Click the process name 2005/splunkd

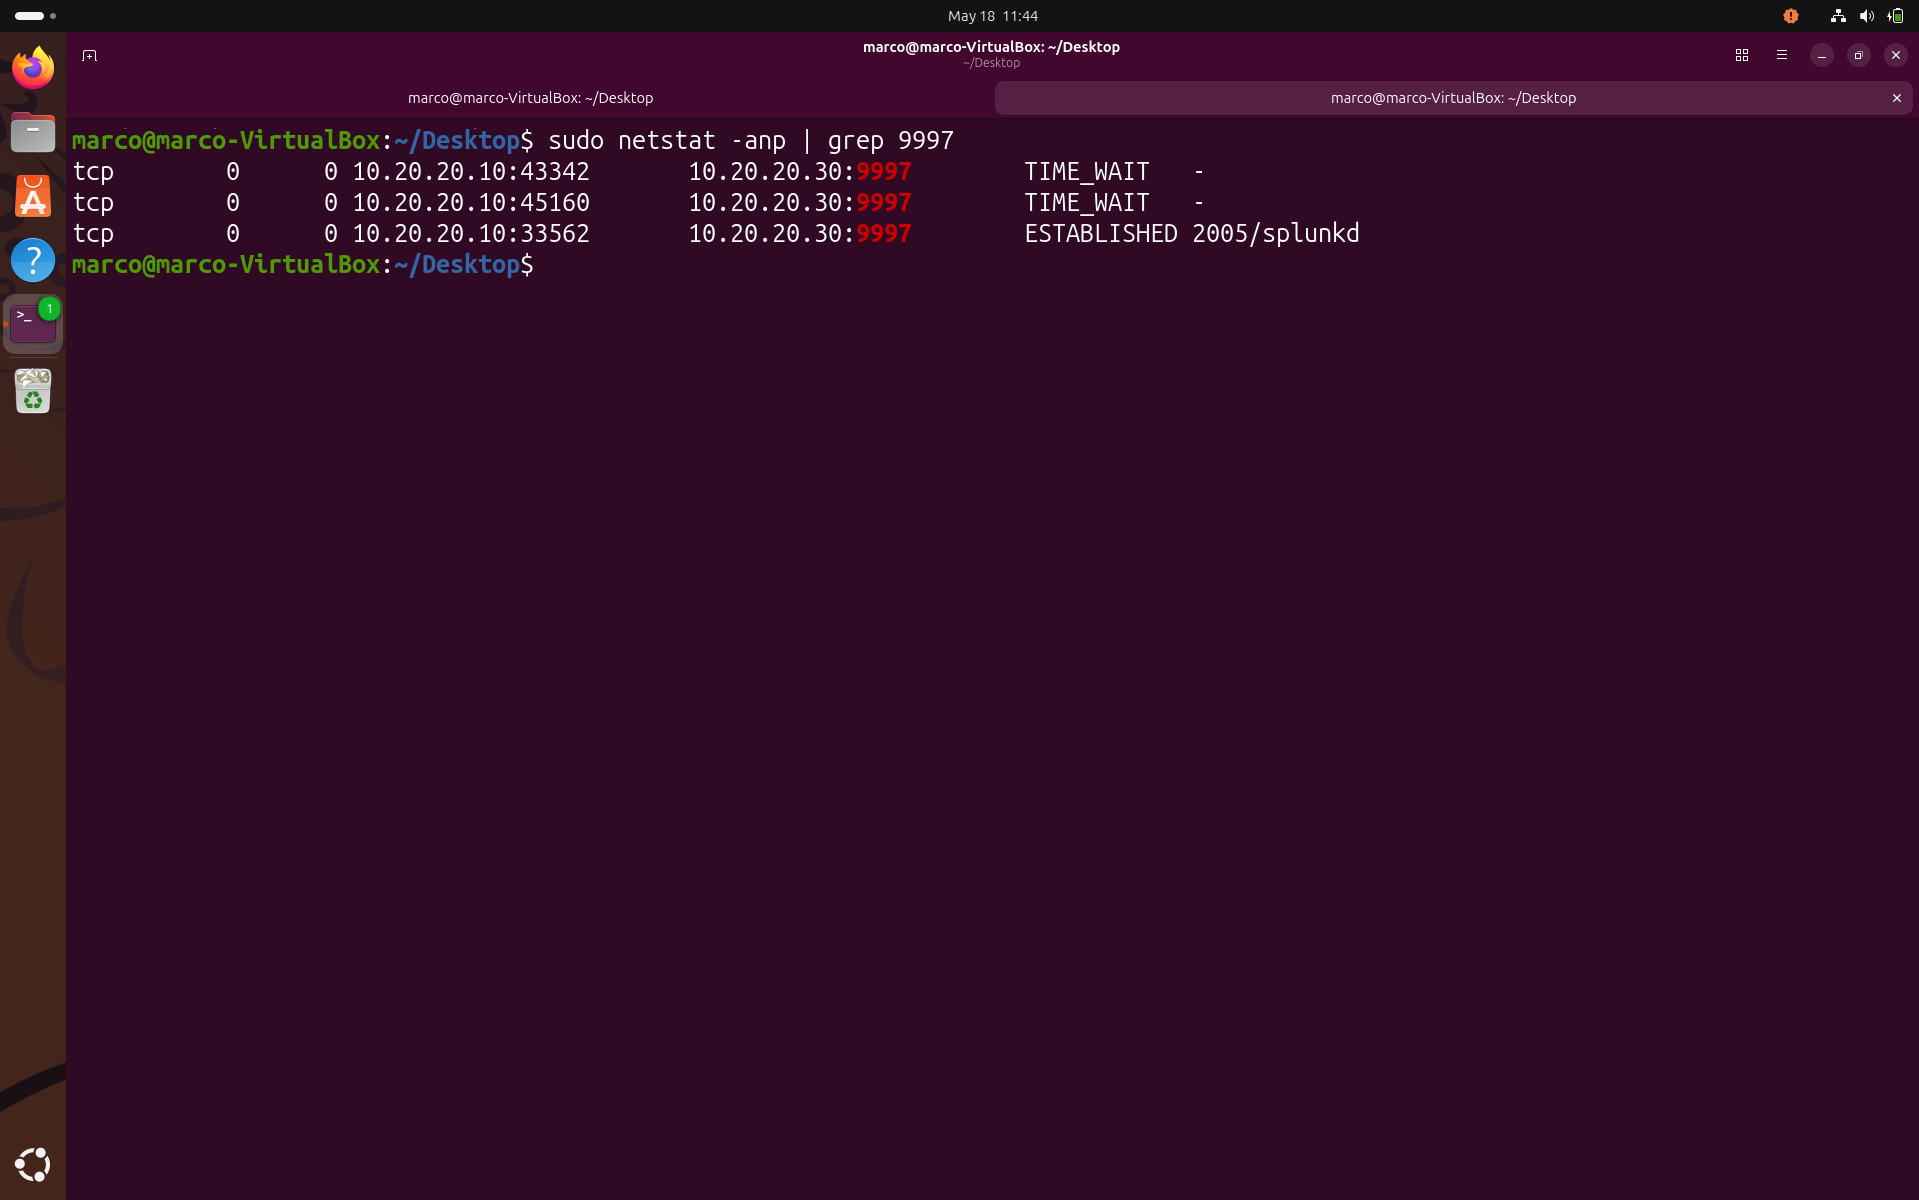pos(1275,234)
